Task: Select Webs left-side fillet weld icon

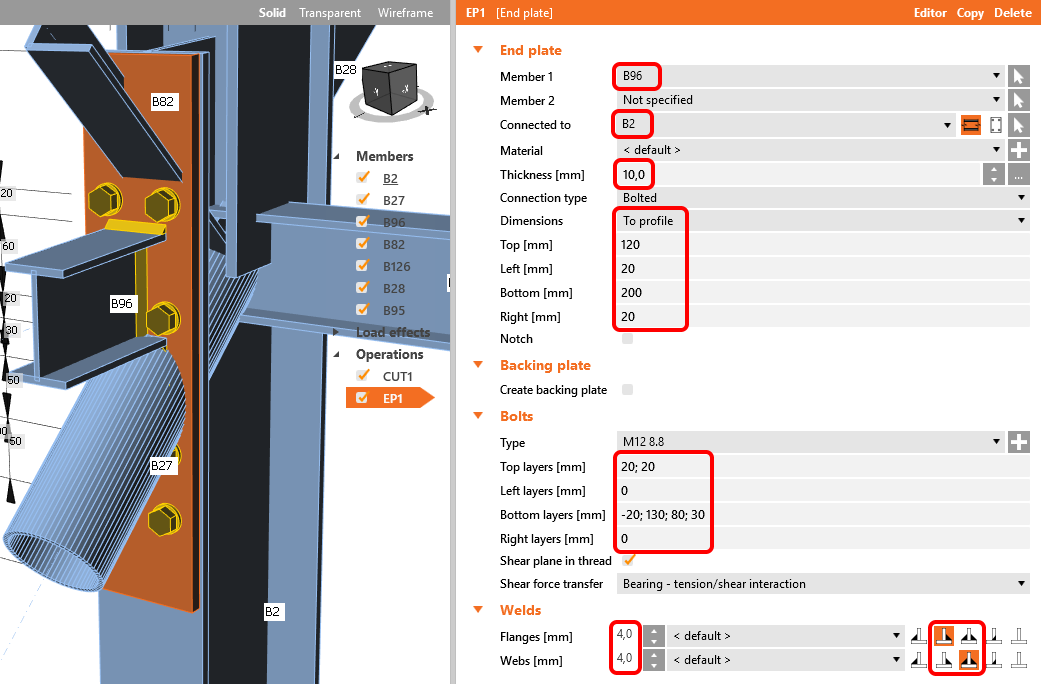Action: (x=919, y=660)
